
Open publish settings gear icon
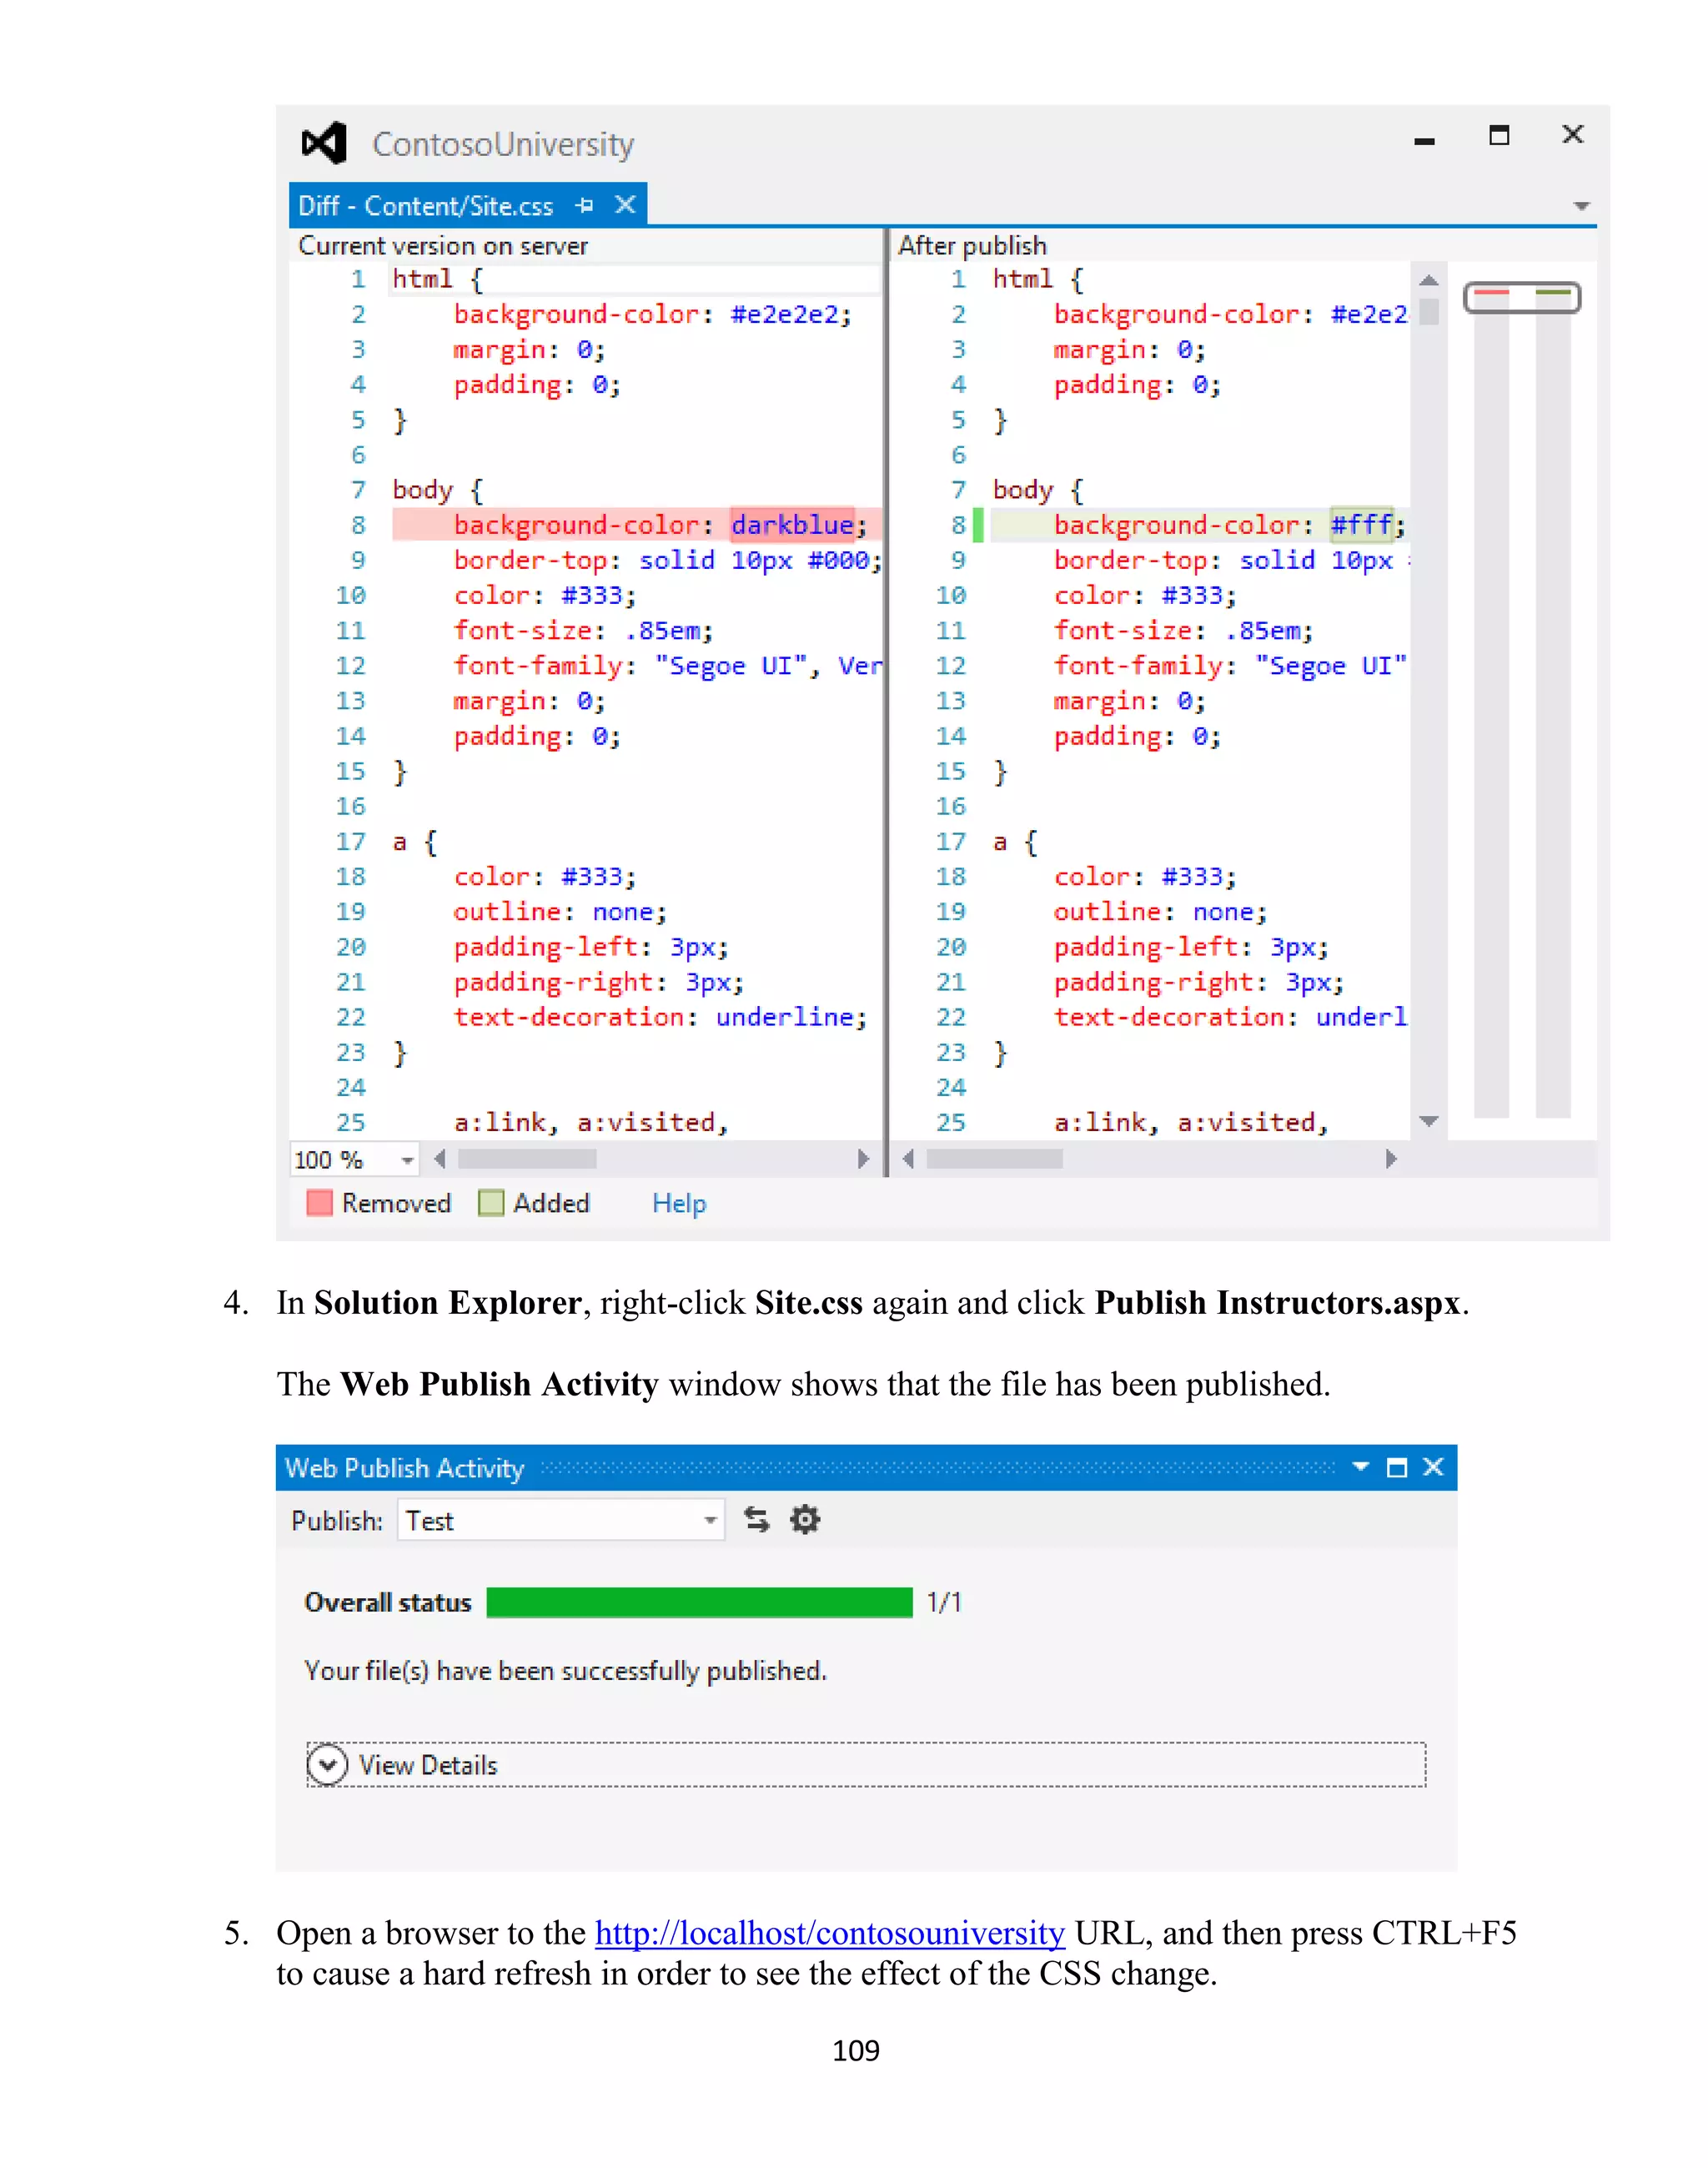pos(805,1520)
